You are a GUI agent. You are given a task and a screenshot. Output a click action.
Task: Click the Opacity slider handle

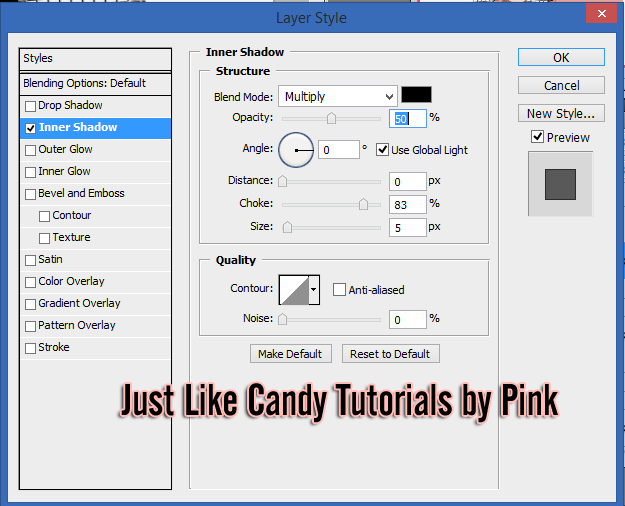point(331,118)
